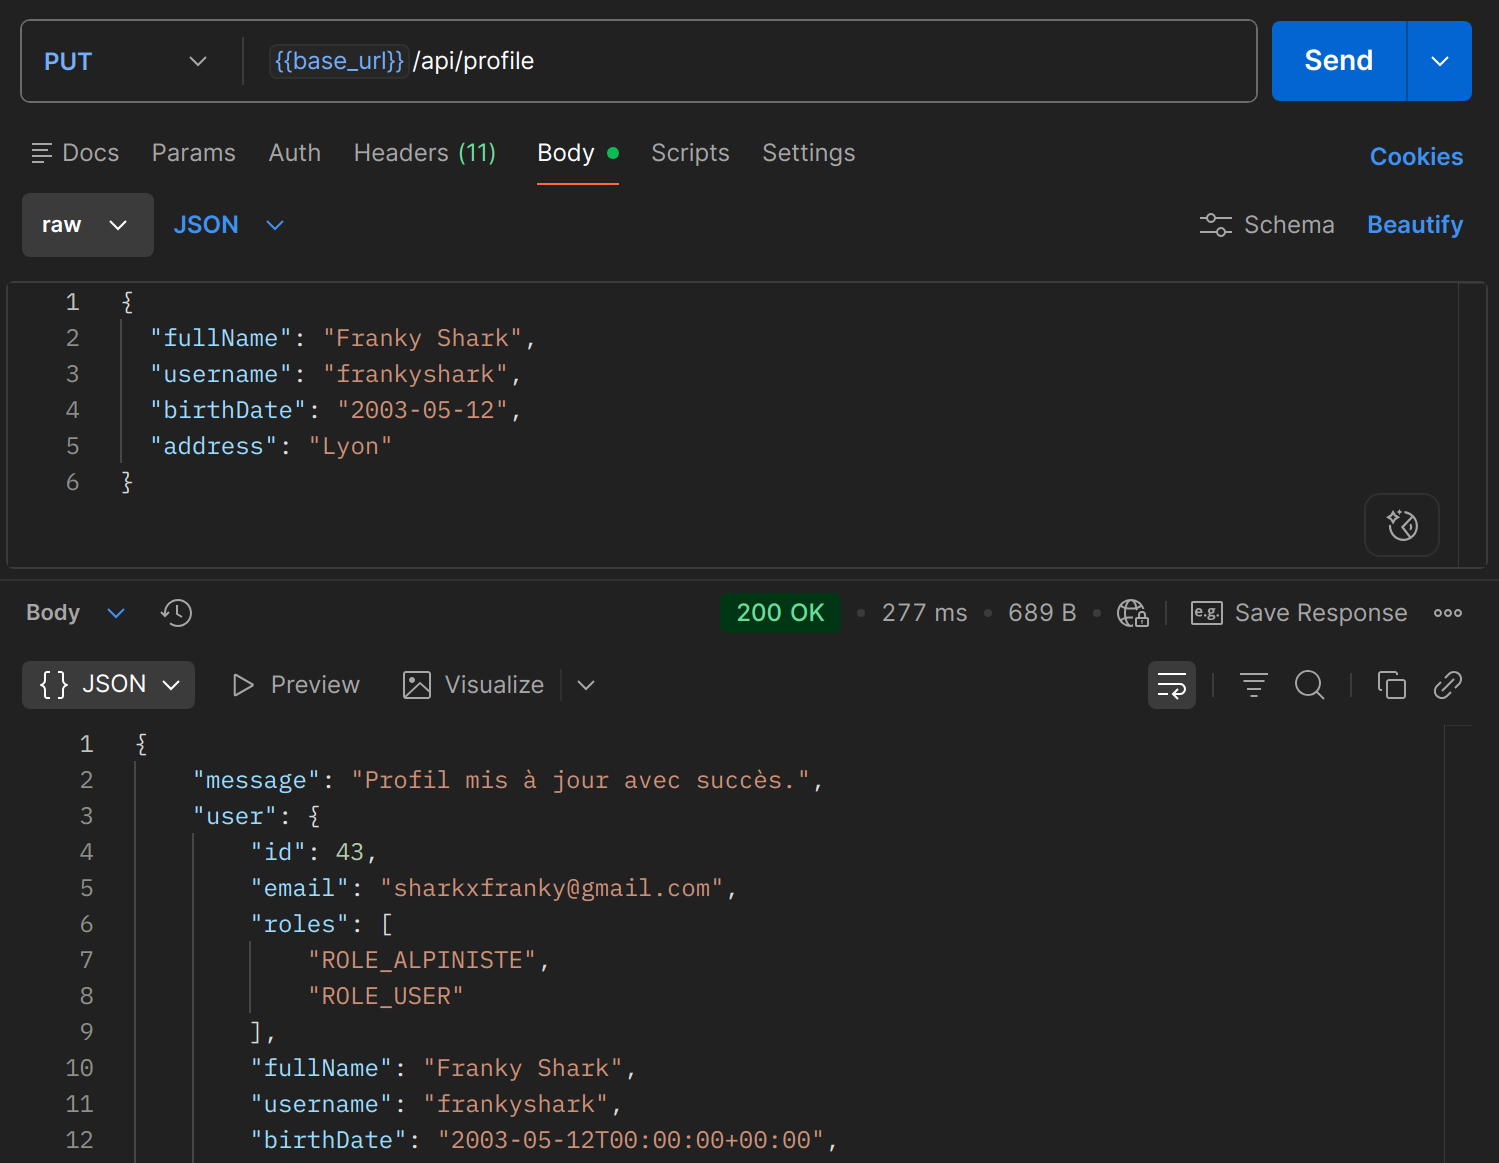Click the Docs document icon
Screen dimensions: 1499x1163
tap(41, 153)
